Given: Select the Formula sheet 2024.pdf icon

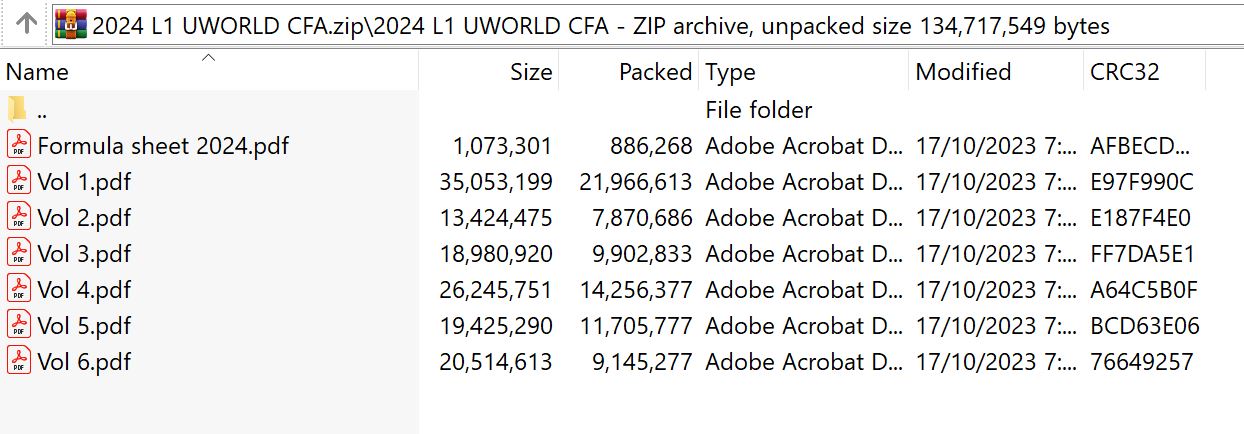Looking at the screenshot, I should [19, 146].
